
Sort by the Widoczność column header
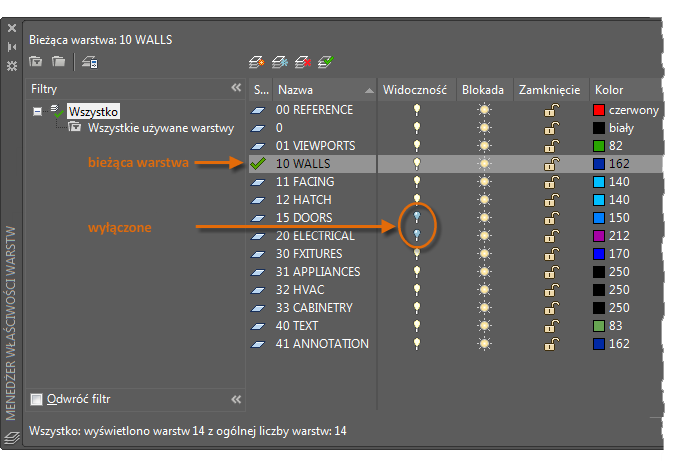(x=416, y=90)
